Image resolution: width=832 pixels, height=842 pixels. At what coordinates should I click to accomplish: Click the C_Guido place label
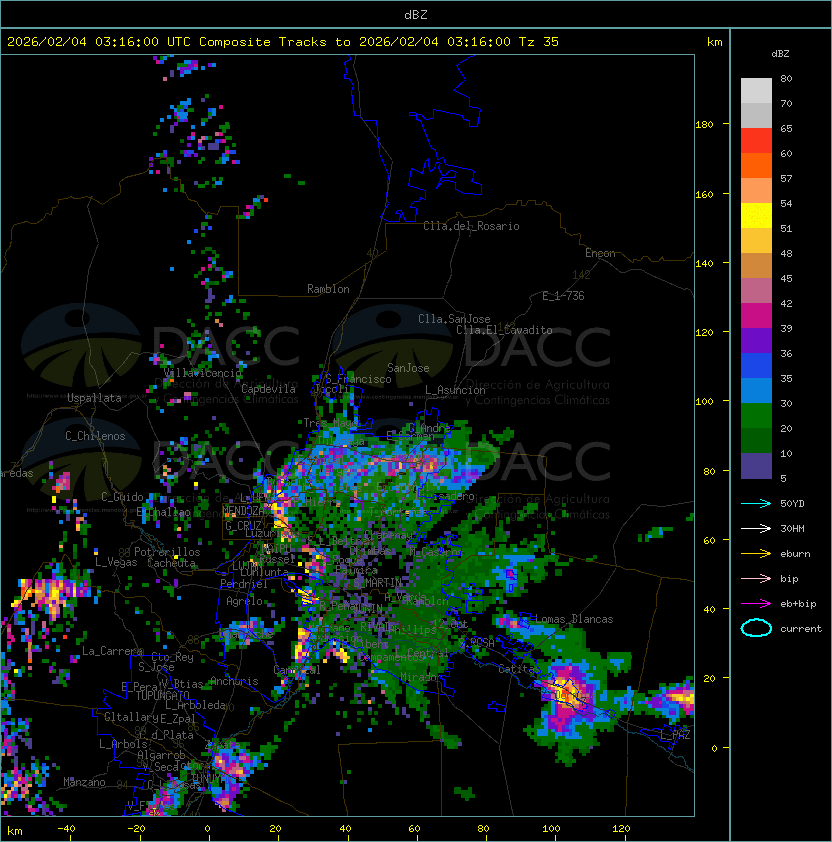pos(122,497)
